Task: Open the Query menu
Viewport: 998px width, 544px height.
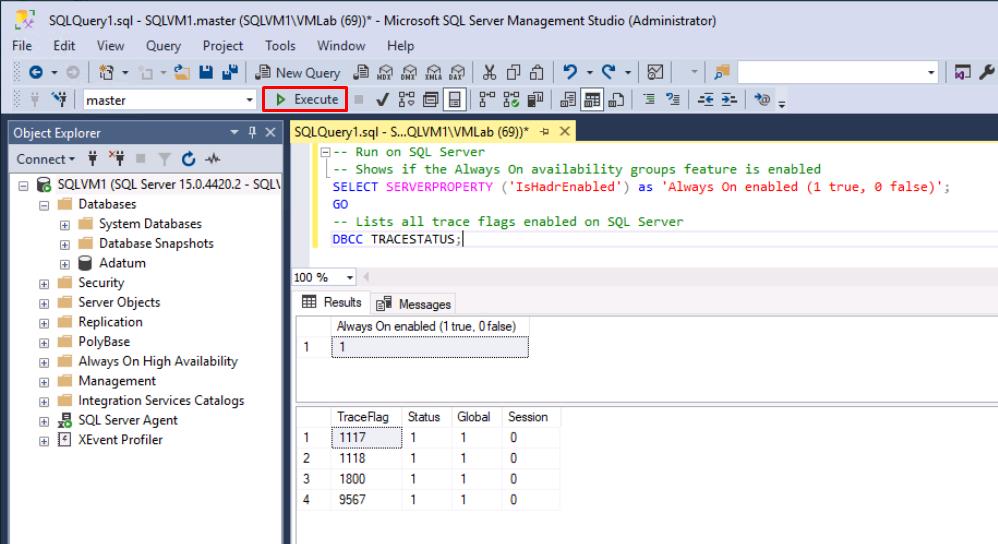Action: click(163, 46)
